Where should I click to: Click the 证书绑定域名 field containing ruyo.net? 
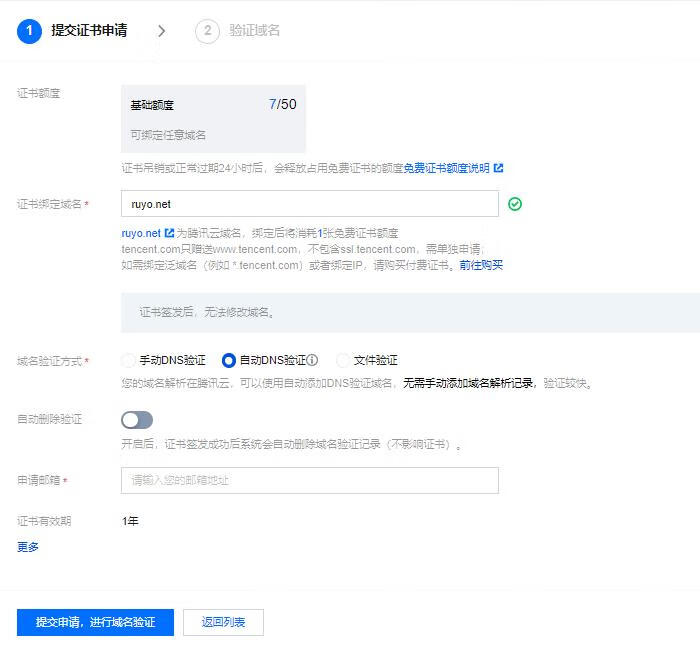click(x=309, y=204)
